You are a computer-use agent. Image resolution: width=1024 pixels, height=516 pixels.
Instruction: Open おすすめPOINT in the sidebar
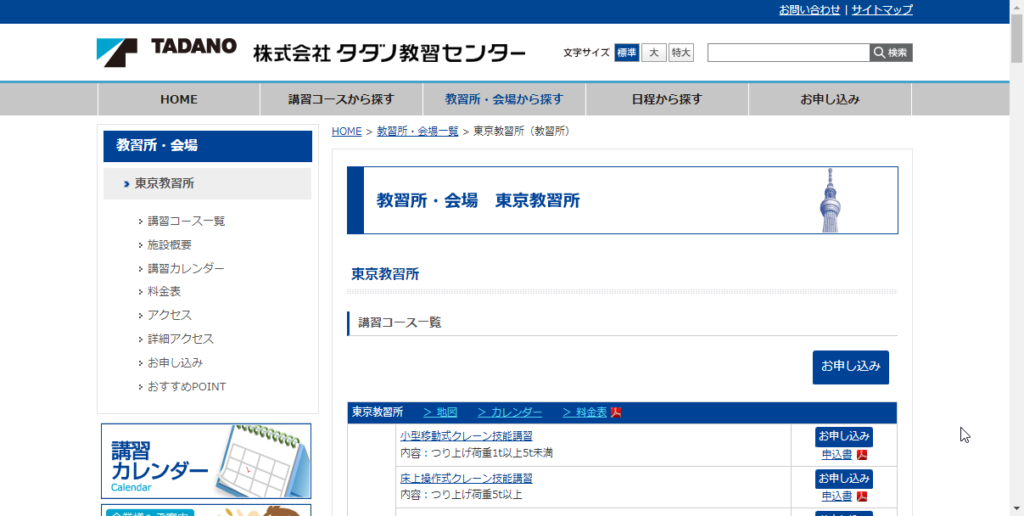pyautogui.click(x=186, y=387)
